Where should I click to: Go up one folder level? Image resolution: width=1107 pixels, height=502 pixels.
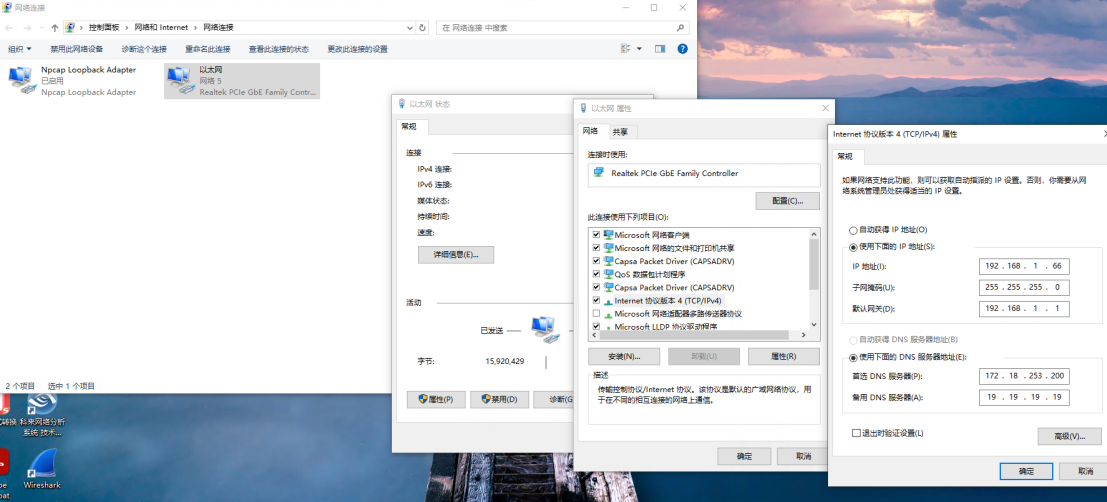54,28
